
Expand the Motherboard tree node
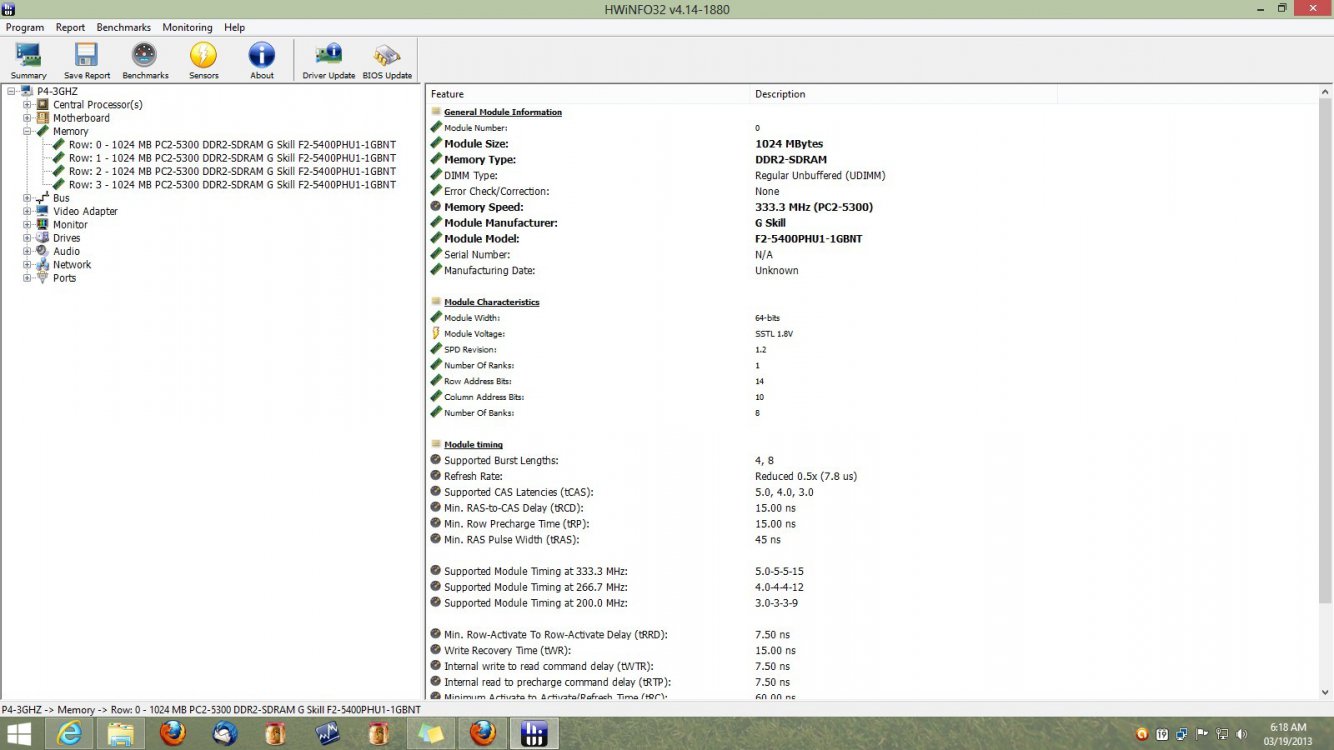tap(27, 118)
